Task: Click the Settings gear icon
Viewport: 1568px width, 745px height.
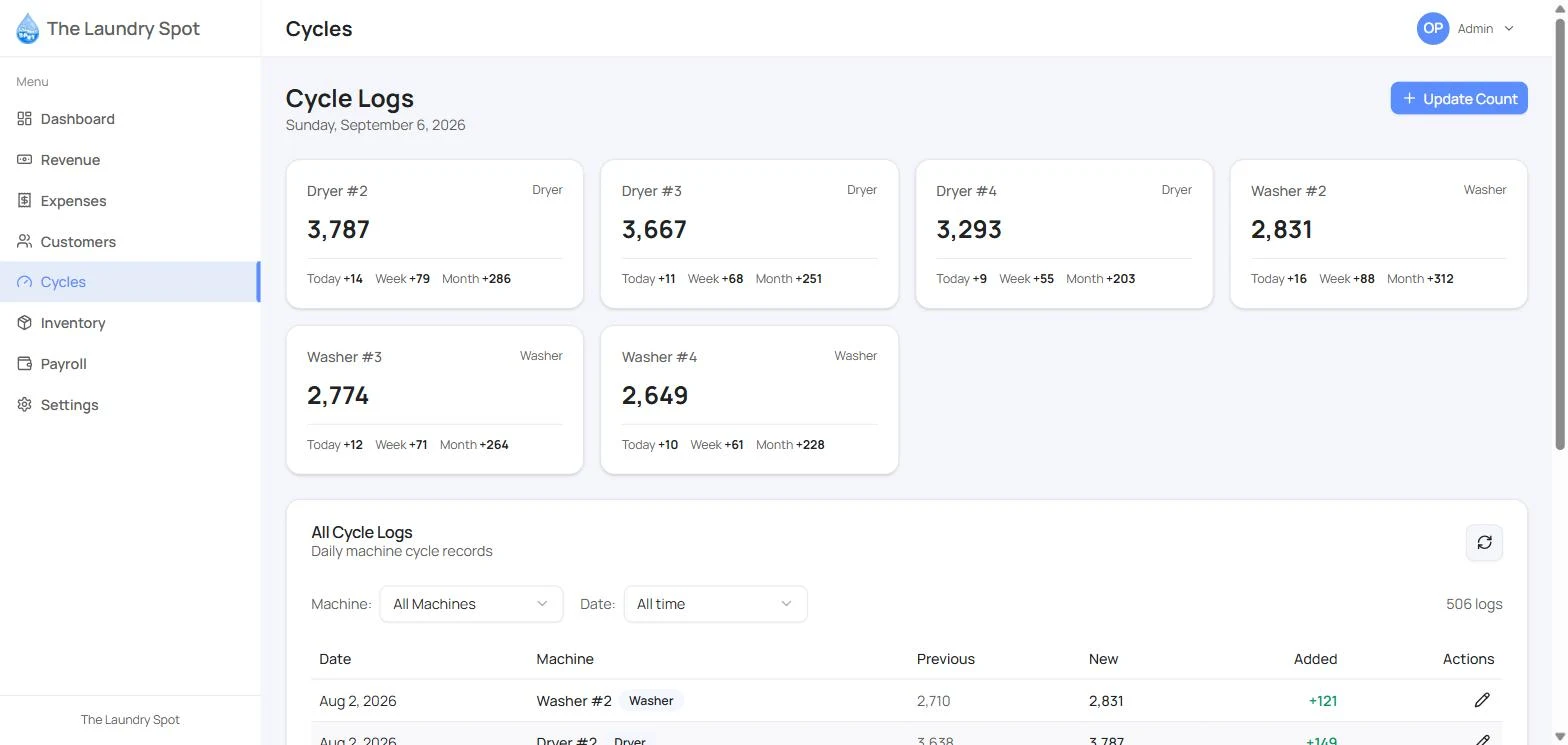Action: click(25, 405)
